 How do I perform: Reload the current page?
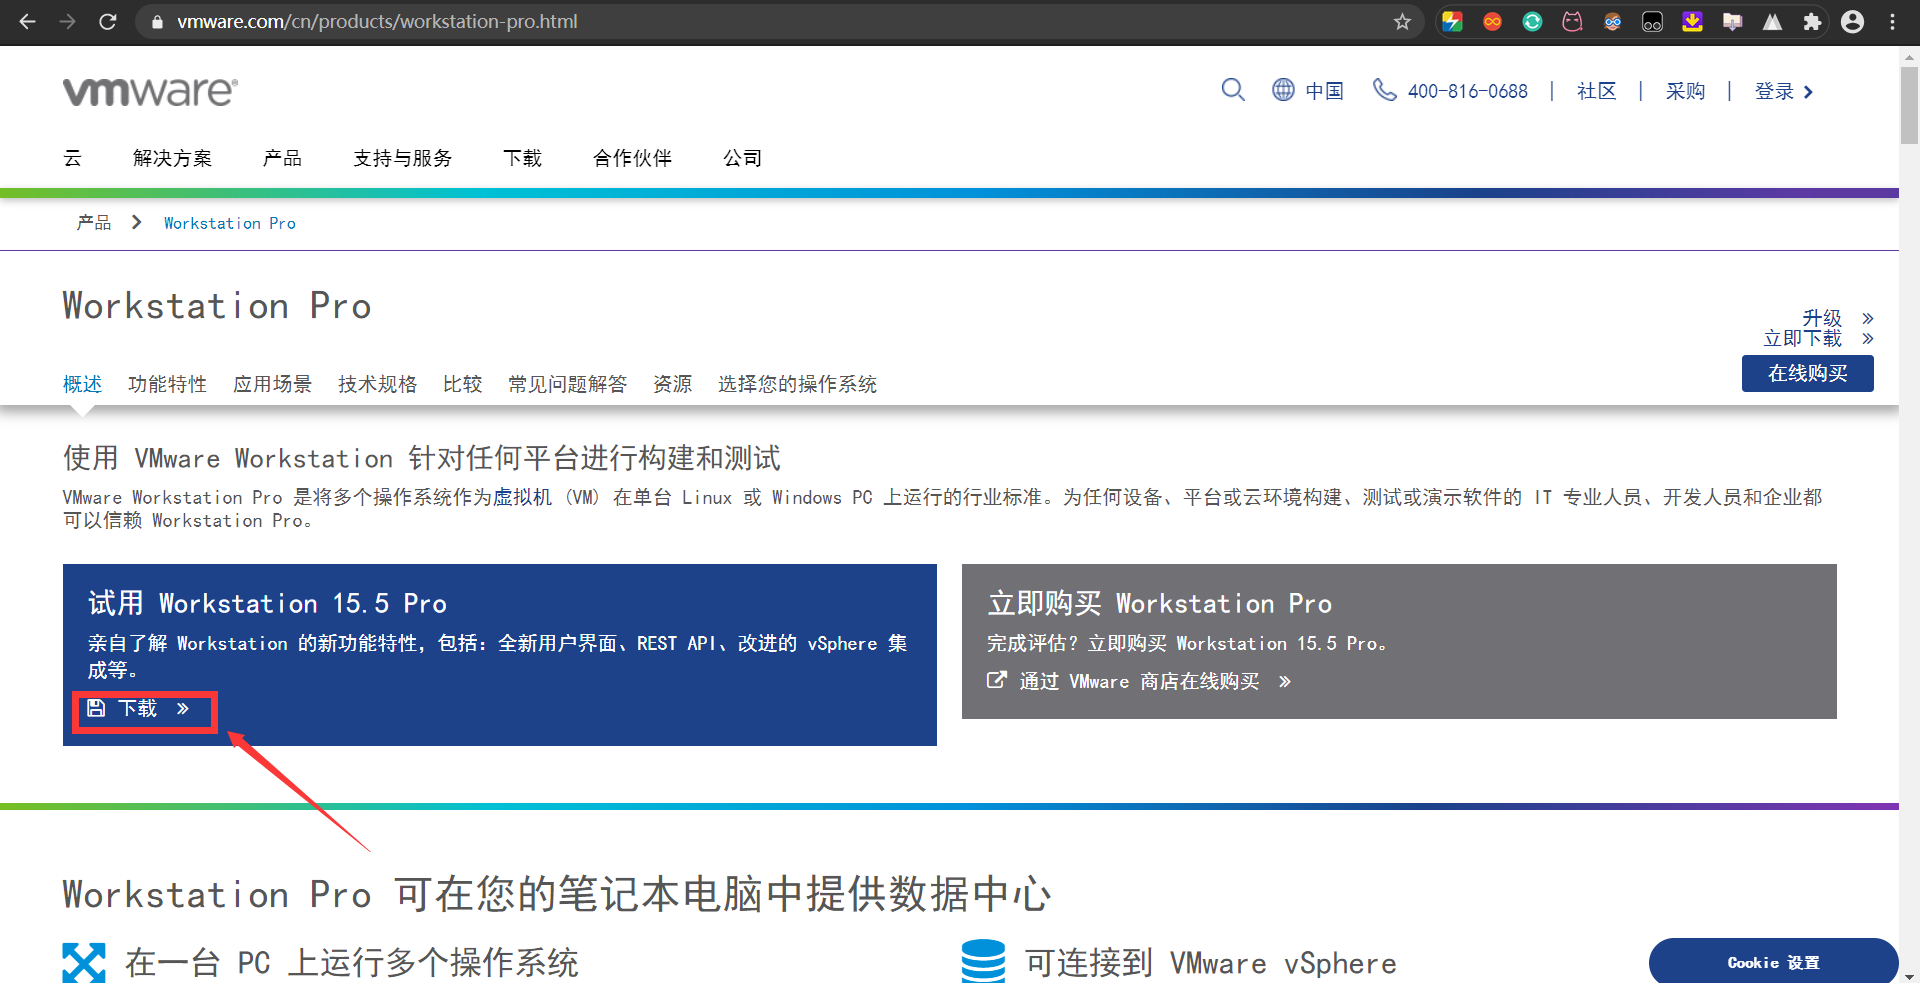(x=108, y=21)
